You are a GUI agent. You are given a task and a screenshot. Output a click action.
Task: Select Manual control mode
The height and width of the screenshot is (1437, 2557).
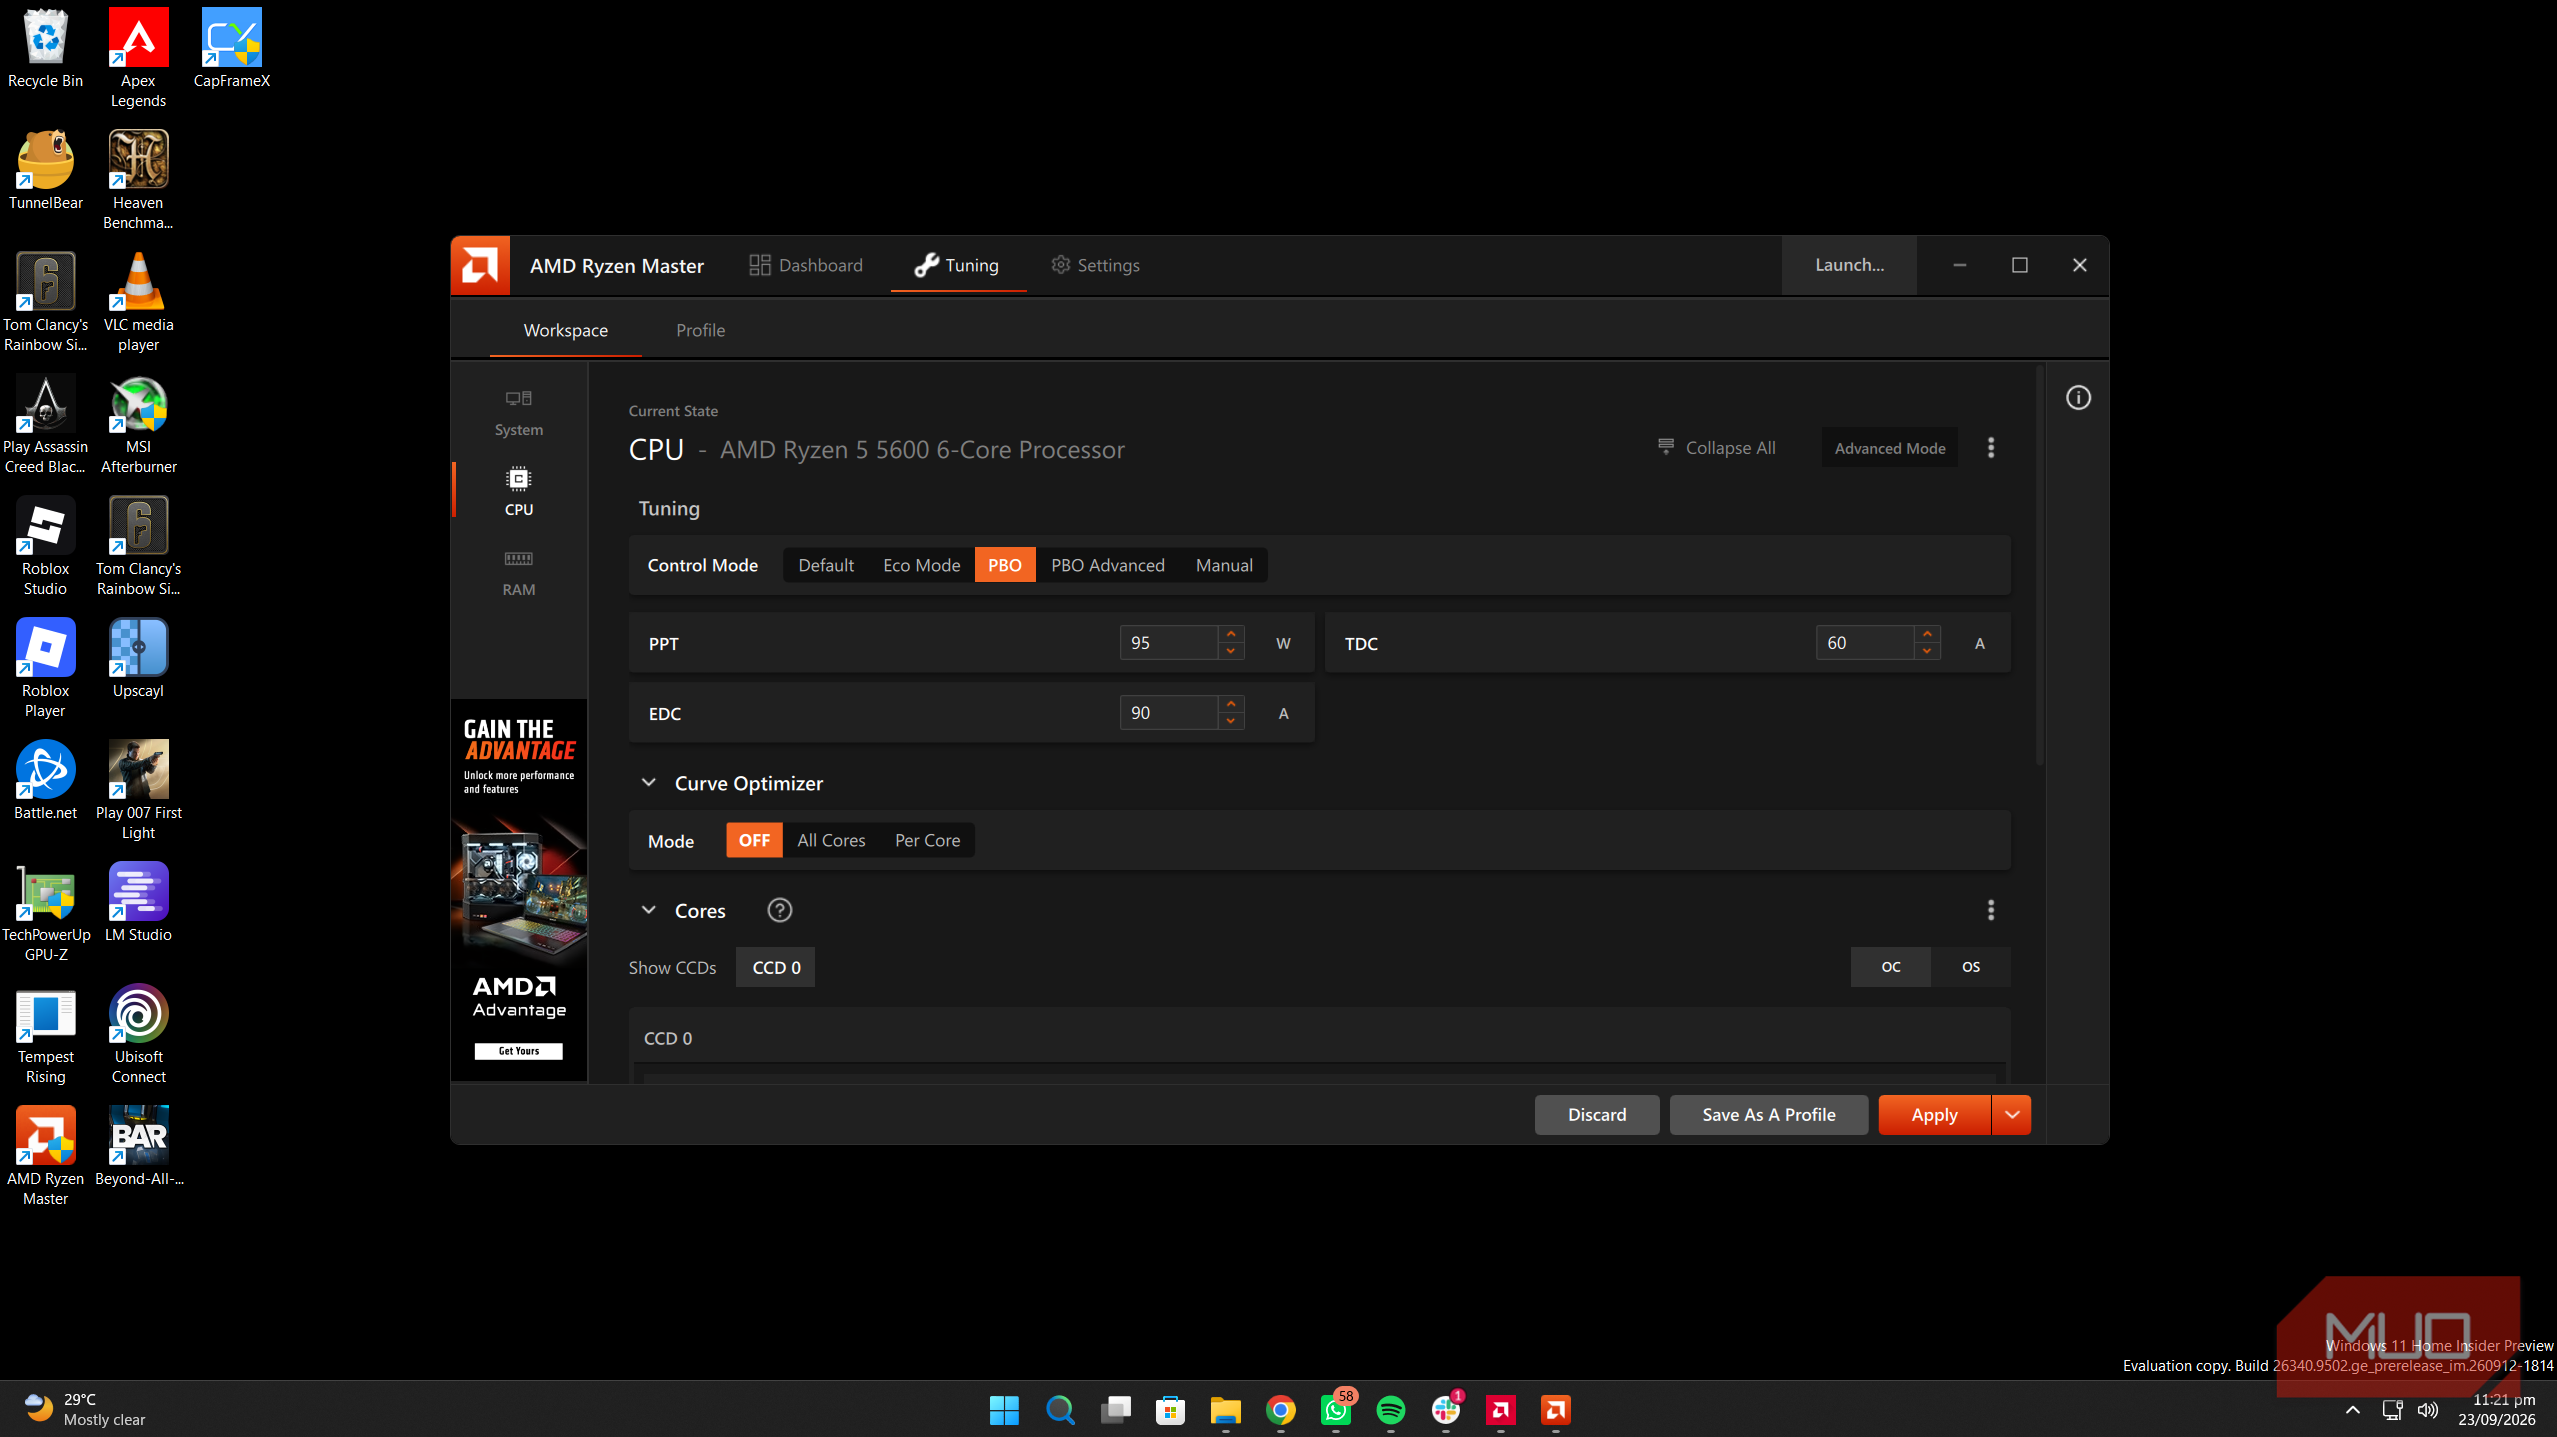1224,565
